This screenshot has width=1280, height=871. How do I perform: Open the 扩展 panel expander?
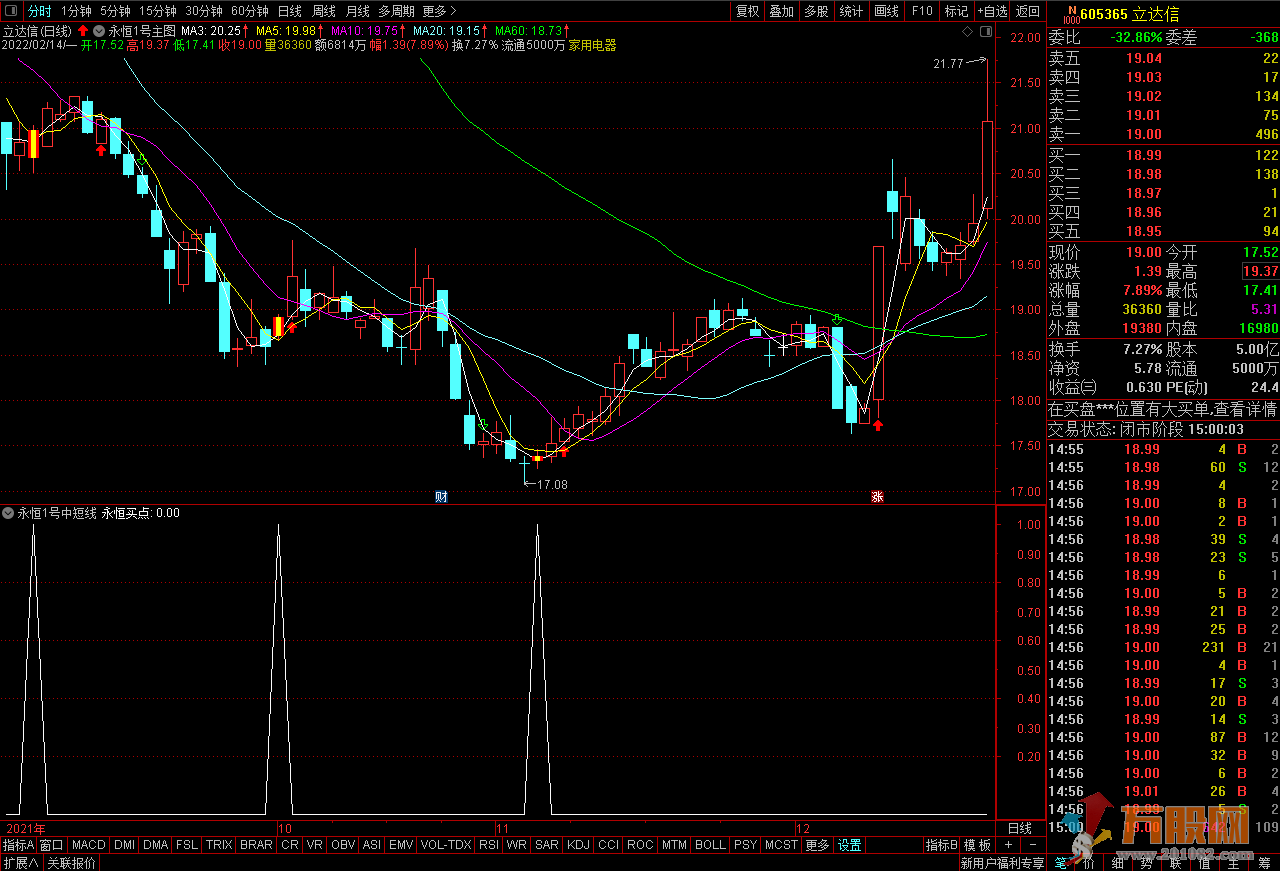click(x=19, y=863)
